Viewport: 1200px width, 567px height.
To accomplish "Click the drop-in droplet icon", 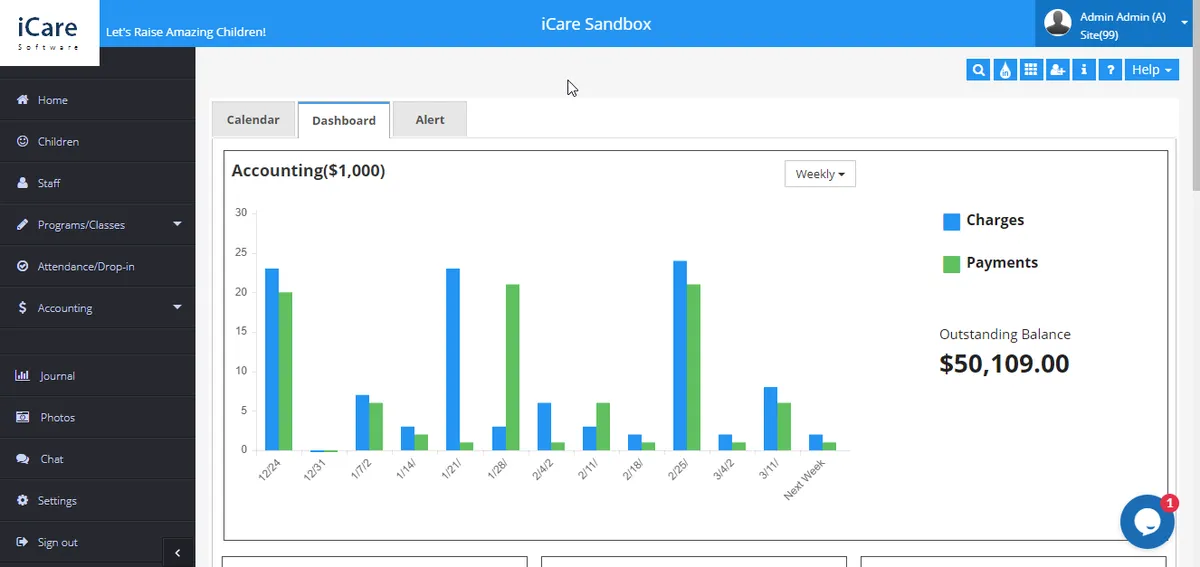I will [1005, 70].
